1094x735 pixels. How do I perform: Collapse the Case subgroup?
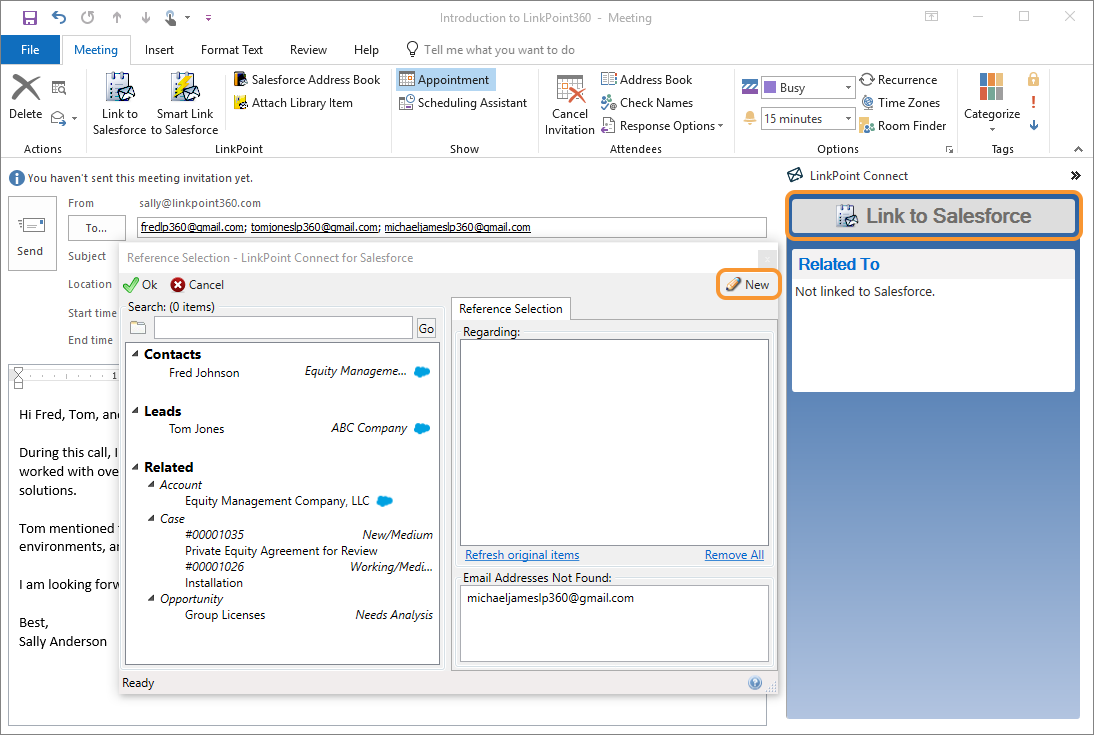pyautogui.click(x=151, y=518)
